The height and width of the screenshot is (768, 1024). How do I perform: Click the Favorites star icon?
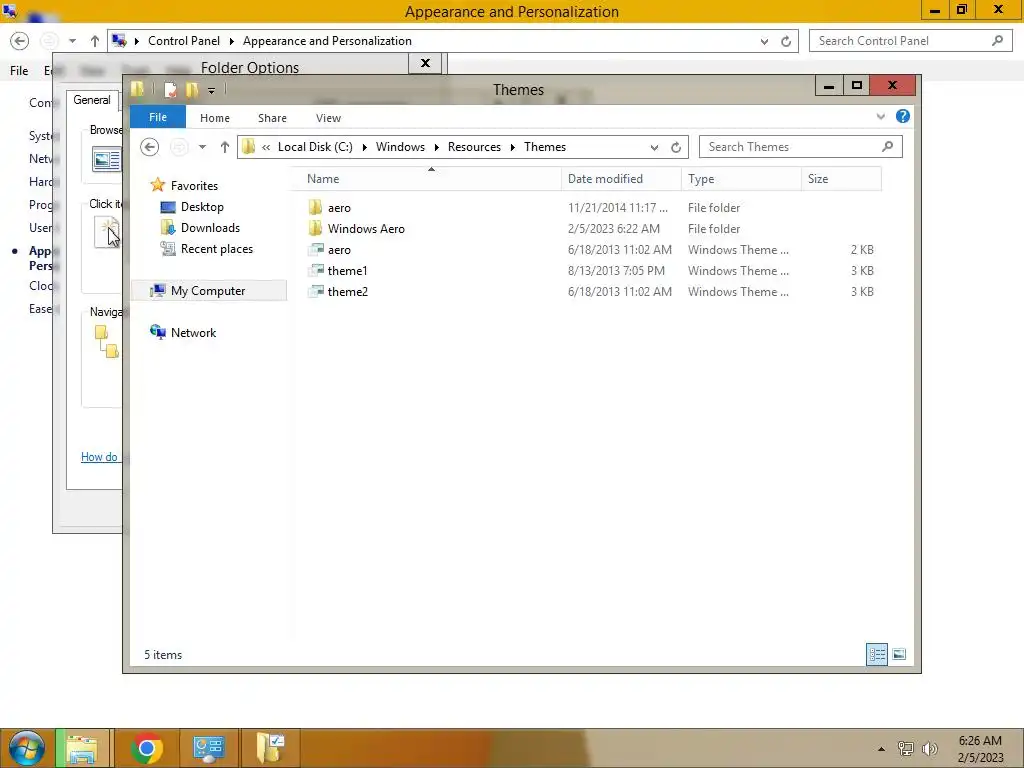click(157, 185)
